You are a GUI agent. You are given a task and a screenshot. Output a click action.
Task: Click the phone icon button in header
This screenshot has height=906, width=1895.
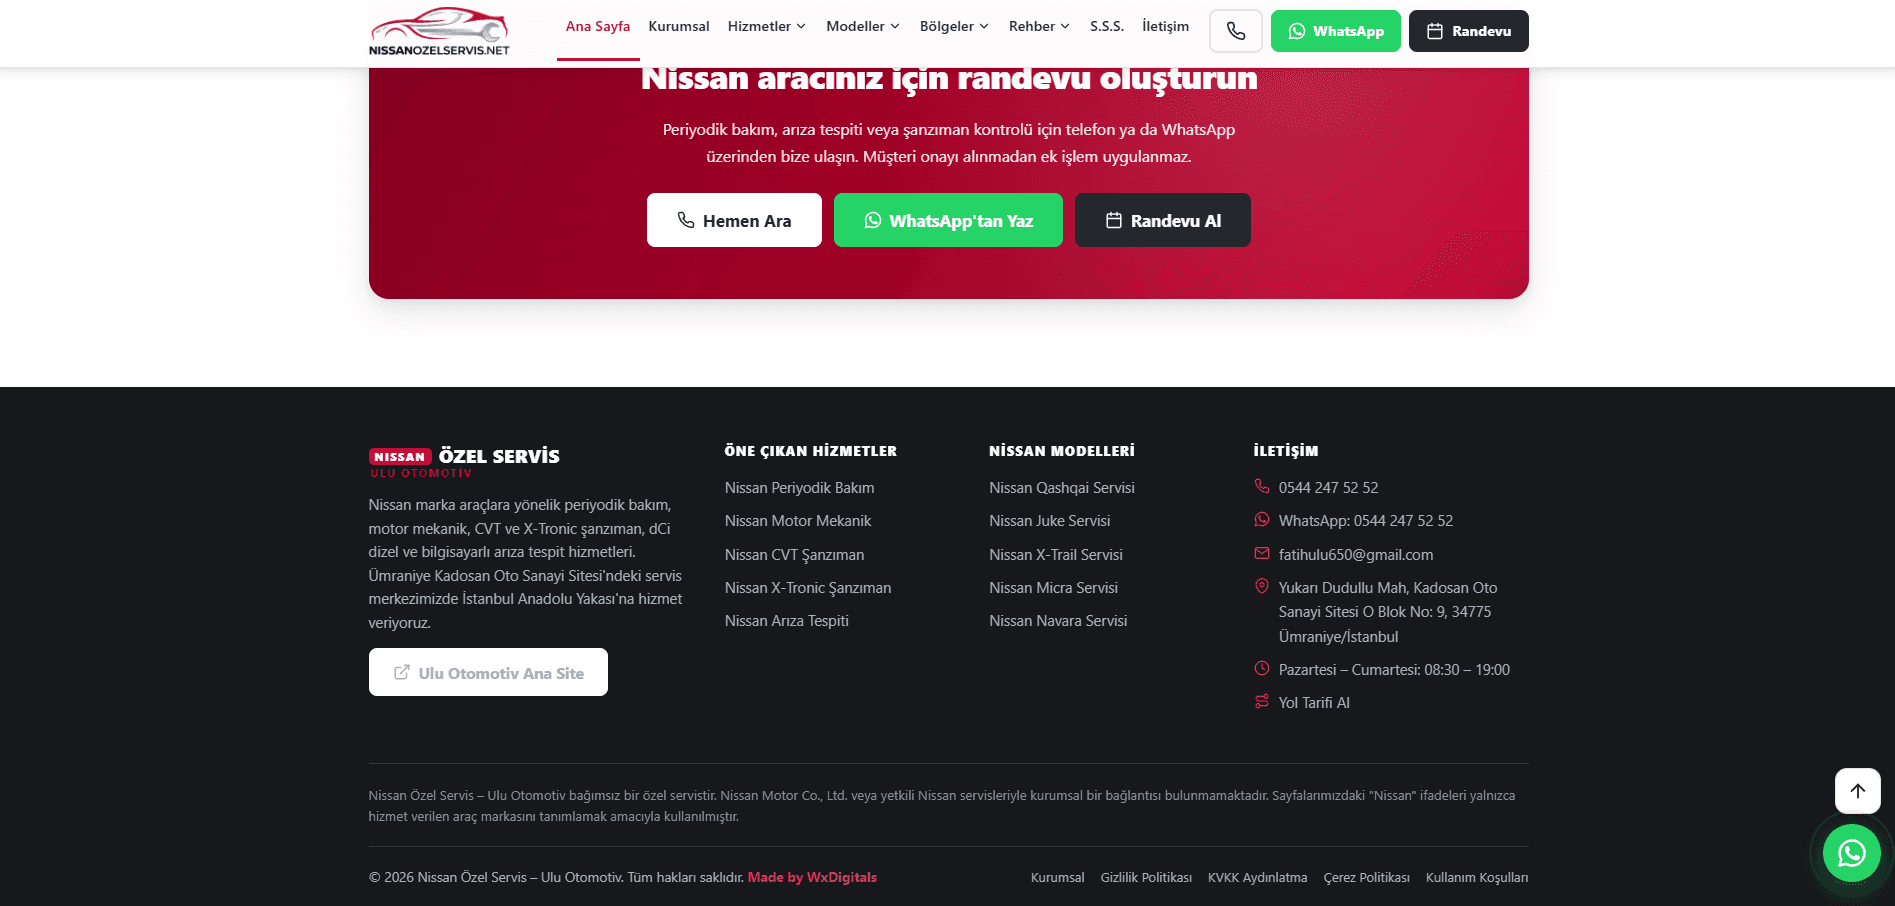click(x=1236, y=31)
